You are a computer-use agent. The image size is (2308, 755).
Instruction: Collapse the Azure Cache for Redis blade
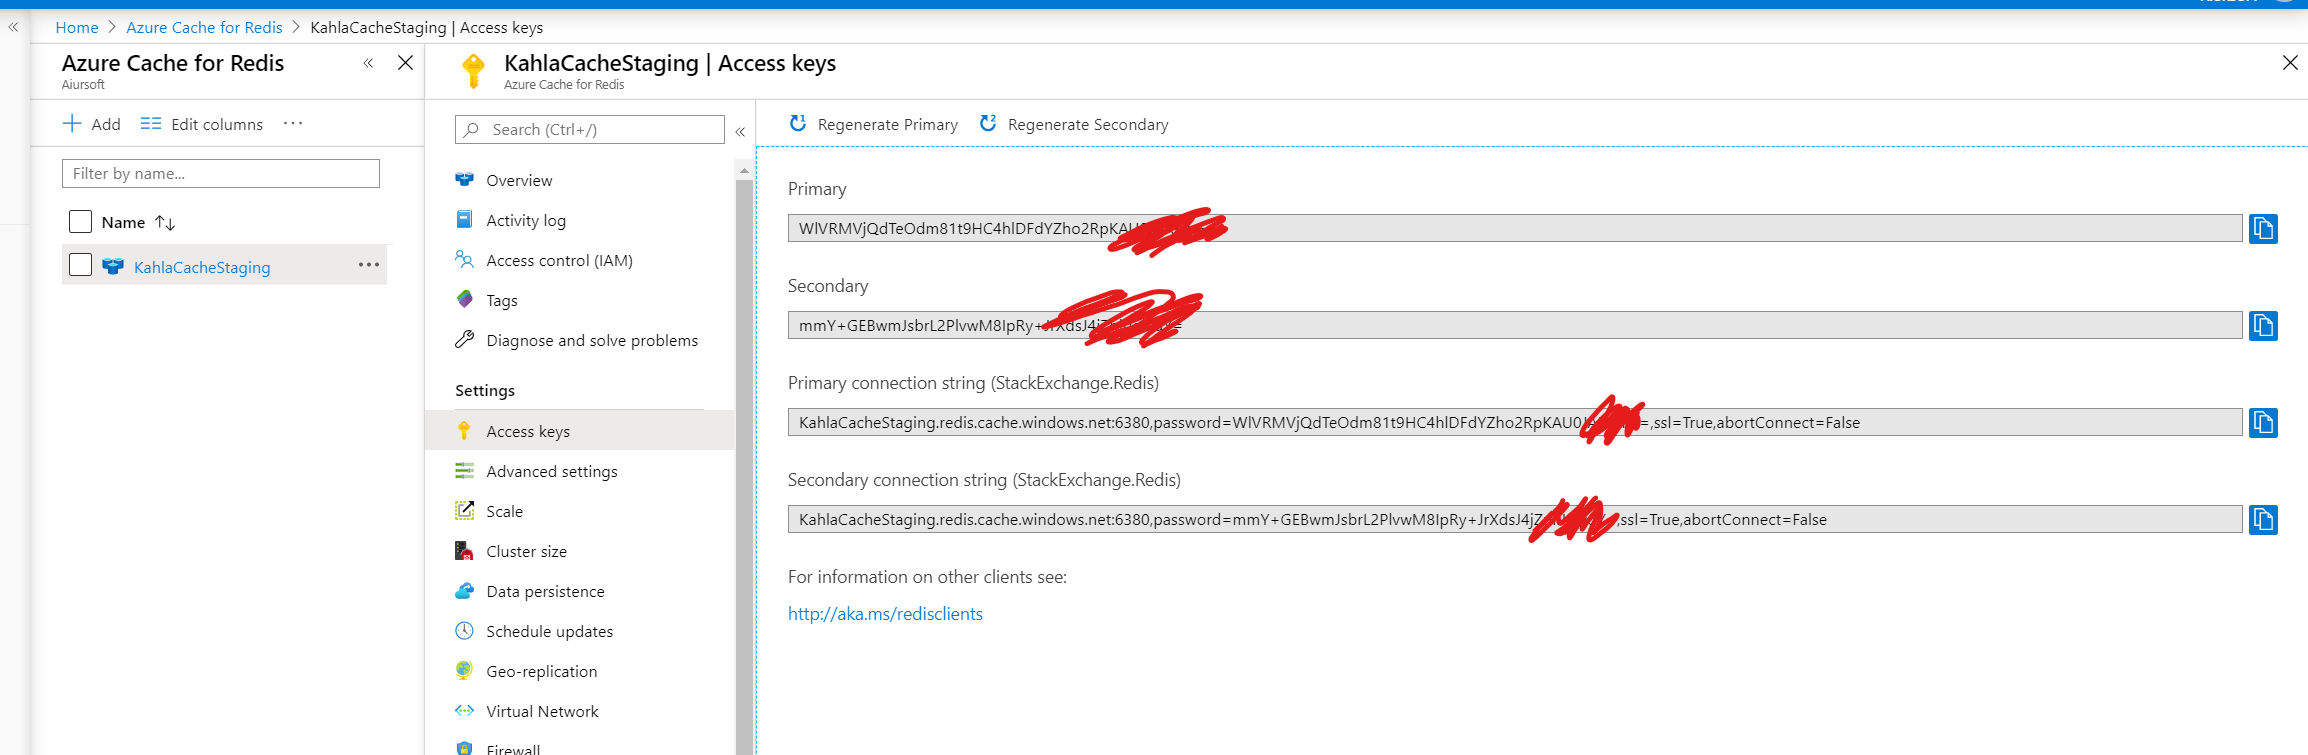point(368,63)
